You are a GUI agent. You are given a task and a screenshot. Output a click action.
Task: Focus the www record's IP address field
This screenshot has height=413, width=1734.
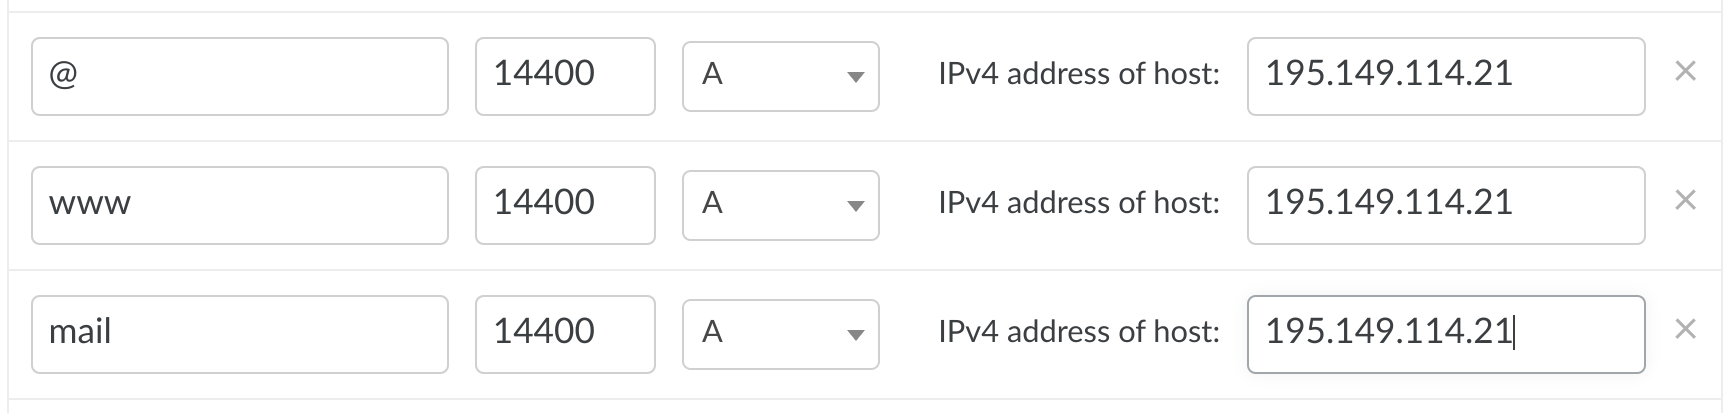click(1445, 205)
